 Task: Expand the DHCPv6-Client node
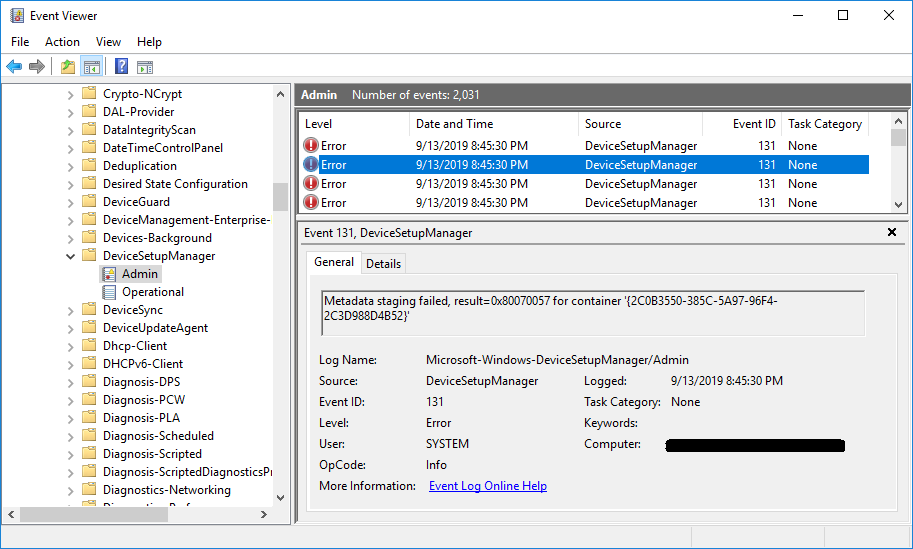[x=70, y=364]
